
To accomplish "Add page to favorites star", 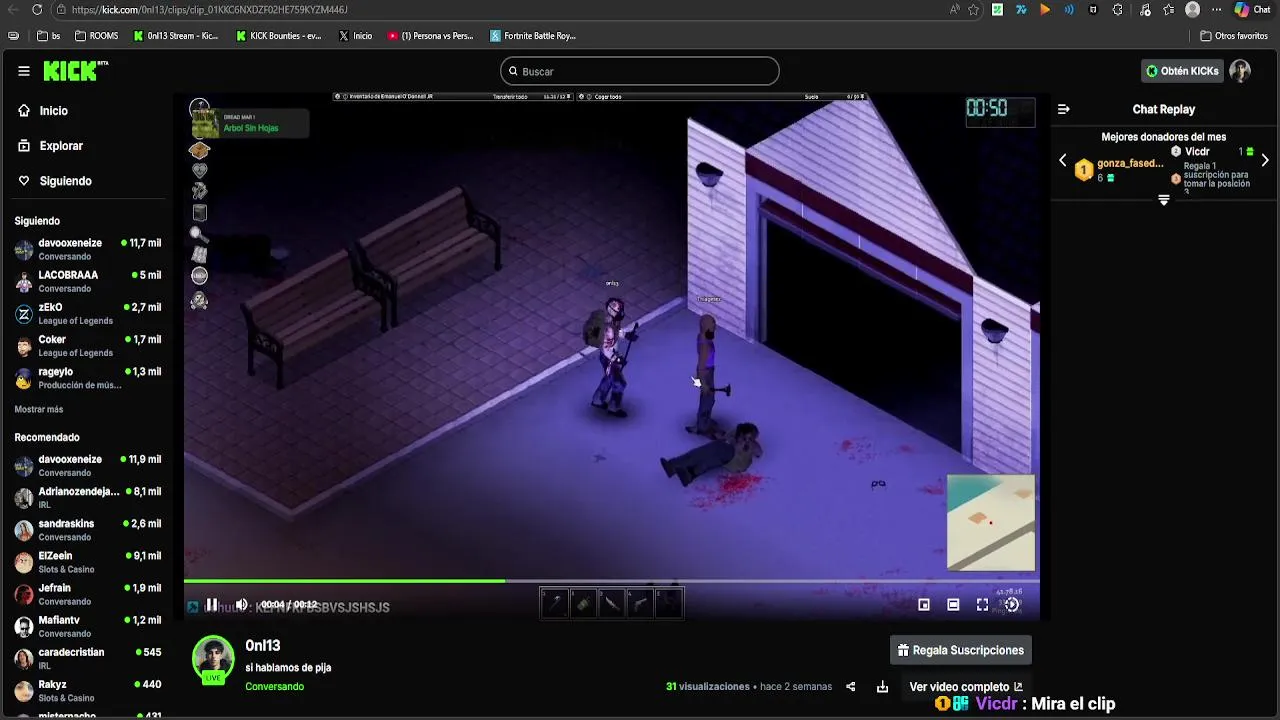I will pos(973,10).
